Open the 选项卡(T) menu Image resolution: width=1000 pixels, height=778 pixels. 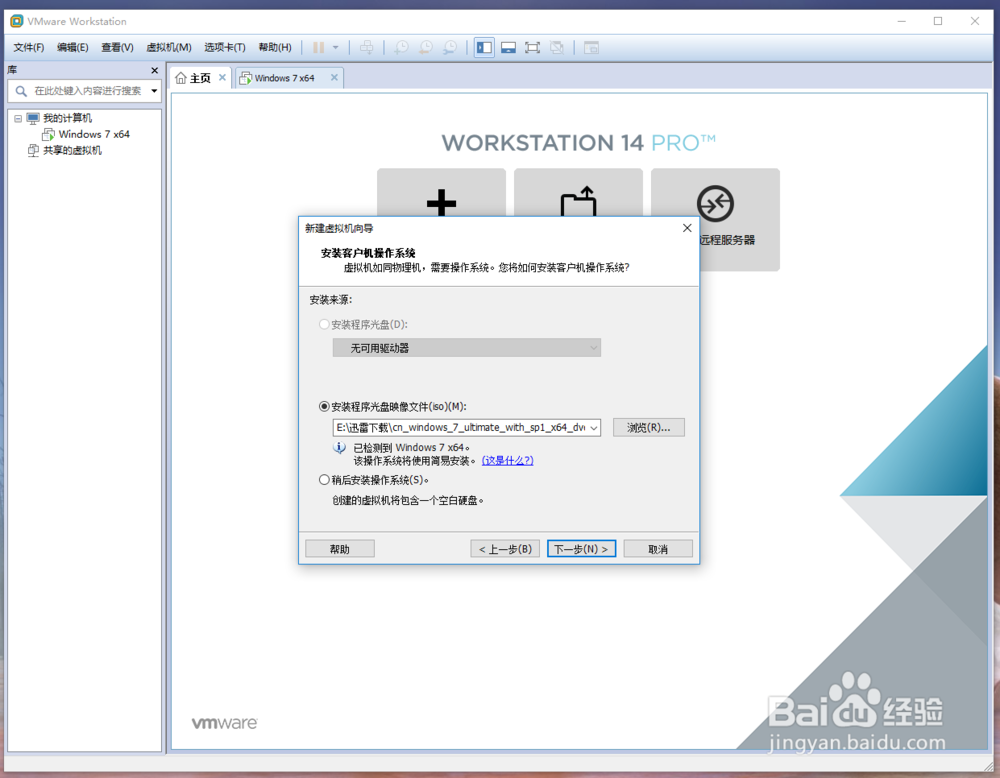click(x=224, y=47)
